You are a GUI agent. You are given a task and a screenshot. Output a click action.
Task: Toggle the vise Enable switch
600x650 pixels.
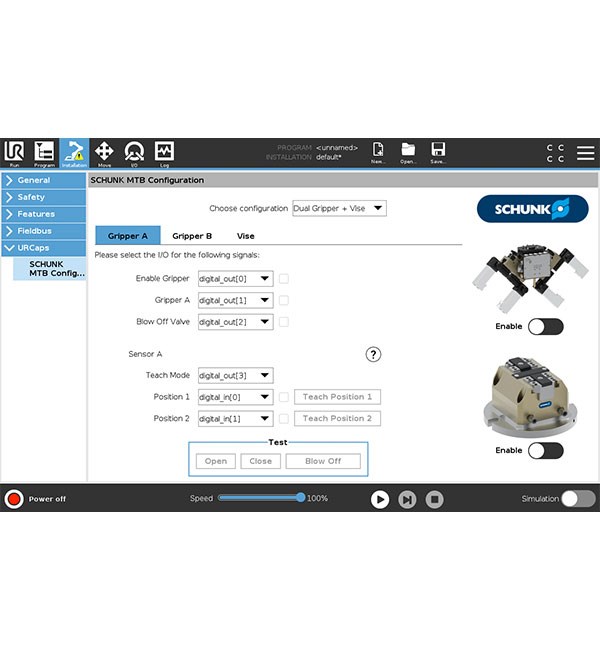pos(546,451)
